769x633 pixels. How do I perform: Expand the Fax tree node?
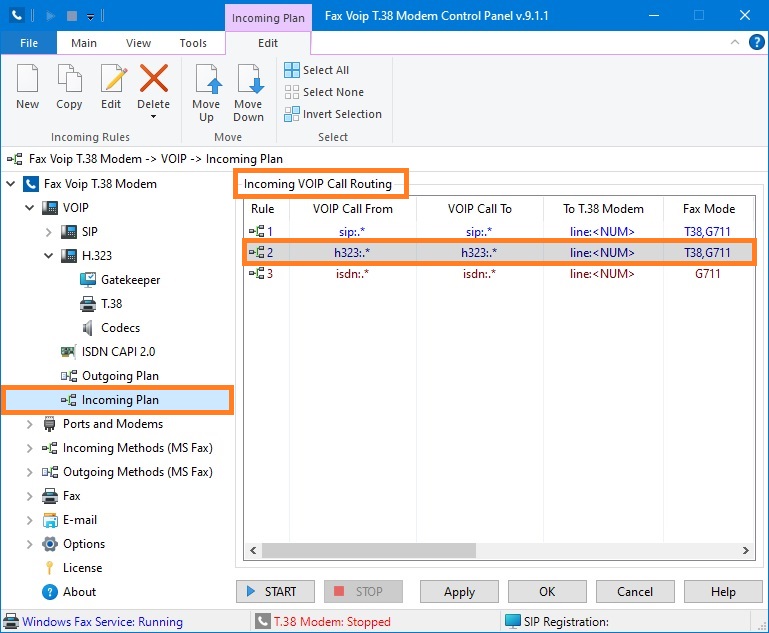click(30, 496)
